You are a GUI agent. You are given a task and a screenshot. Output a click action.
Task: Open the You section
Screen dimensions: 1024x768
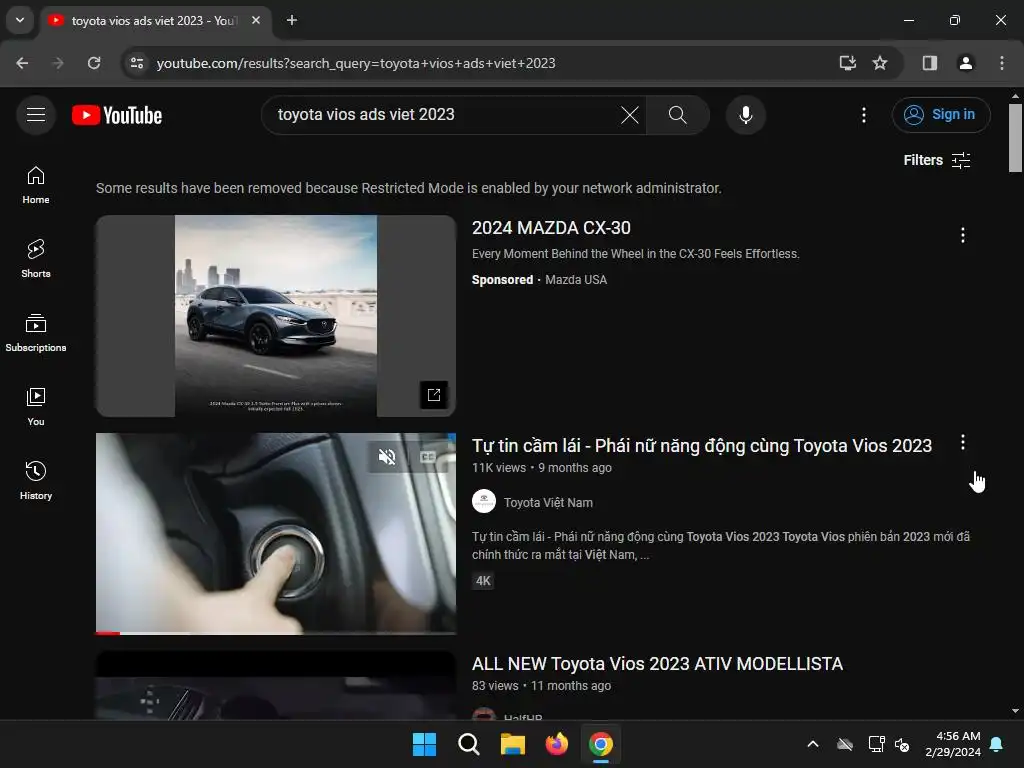[36, 407]
